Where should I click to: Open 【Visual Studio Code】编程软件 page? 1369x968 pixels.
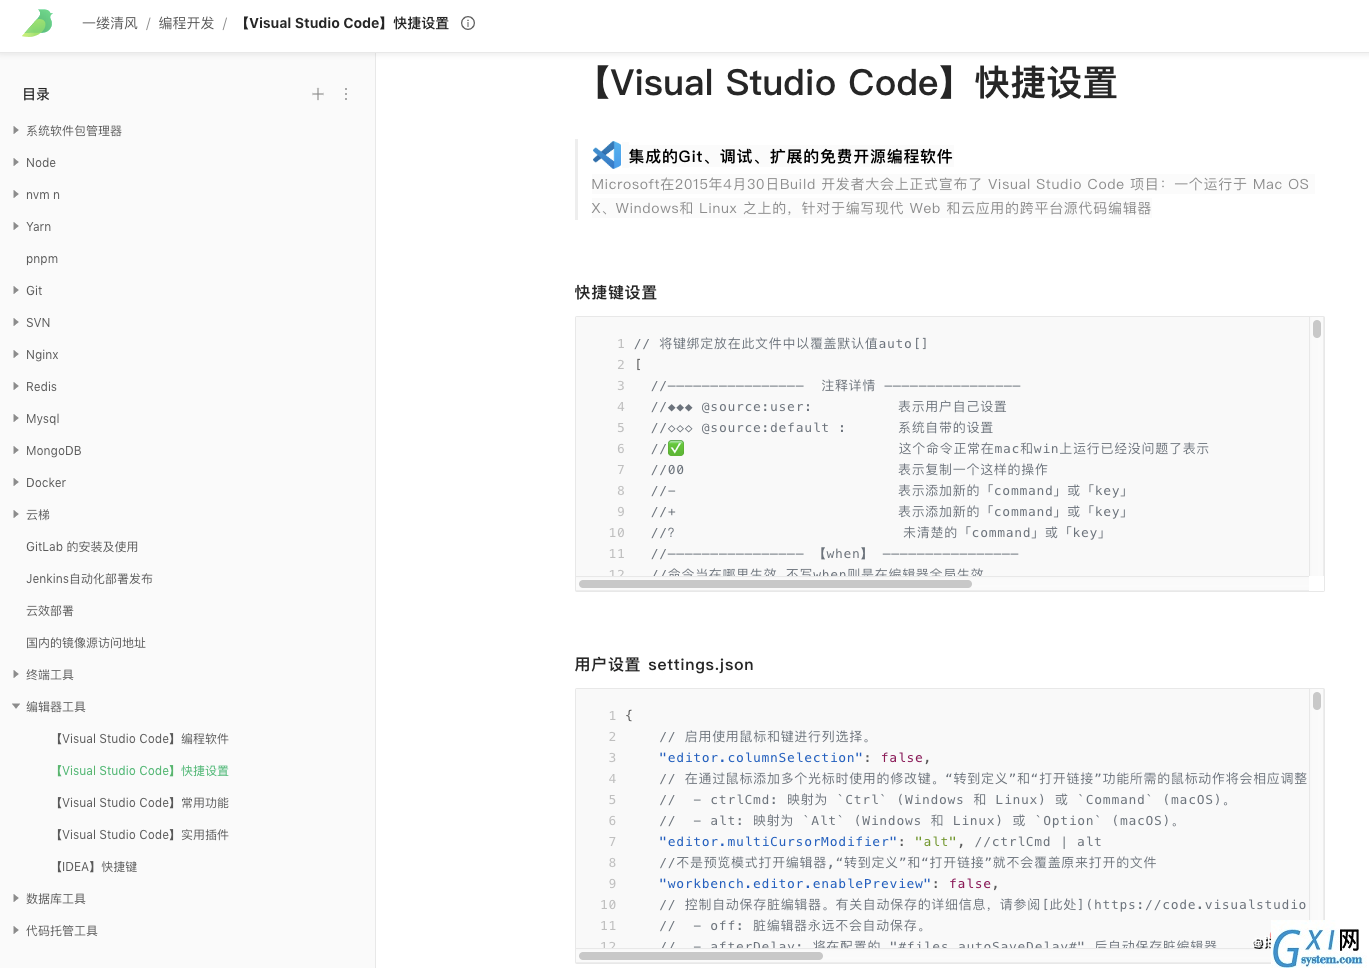pyautogui.click(x=141, y=739)
